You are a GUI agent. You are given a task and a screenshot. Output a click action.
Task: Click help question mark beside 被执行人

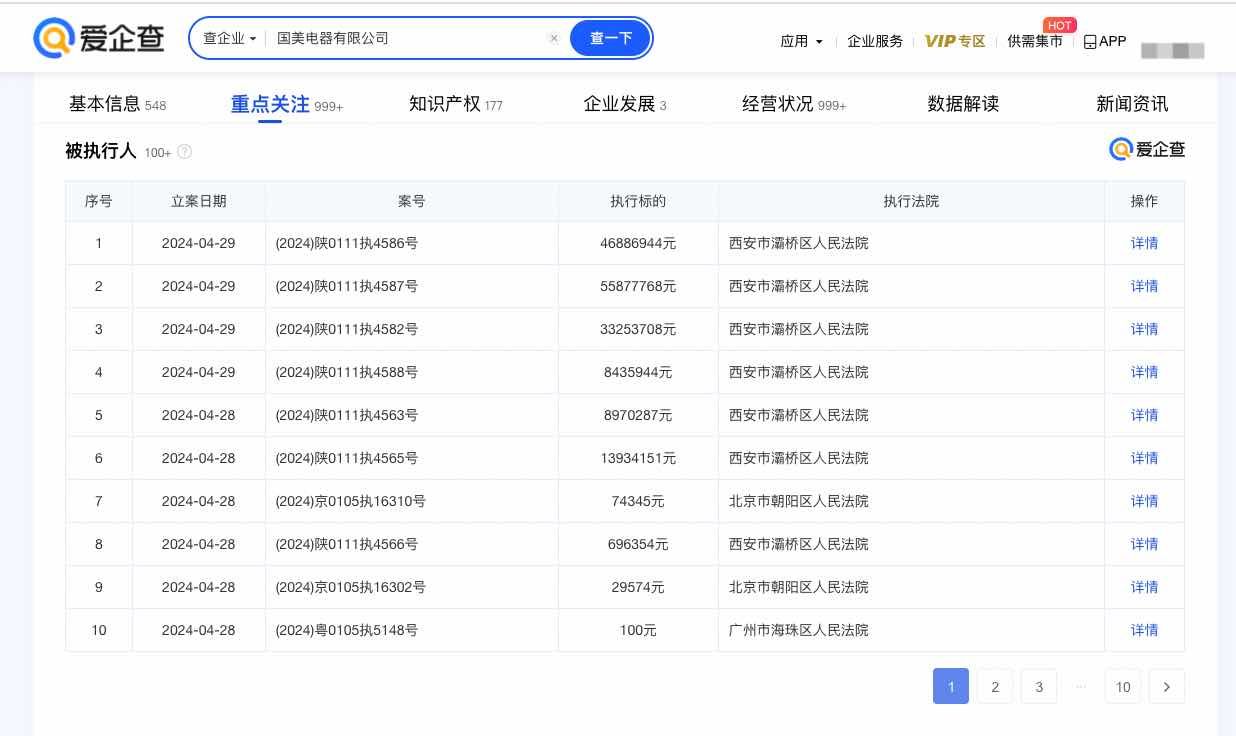[x=184, y=152]
